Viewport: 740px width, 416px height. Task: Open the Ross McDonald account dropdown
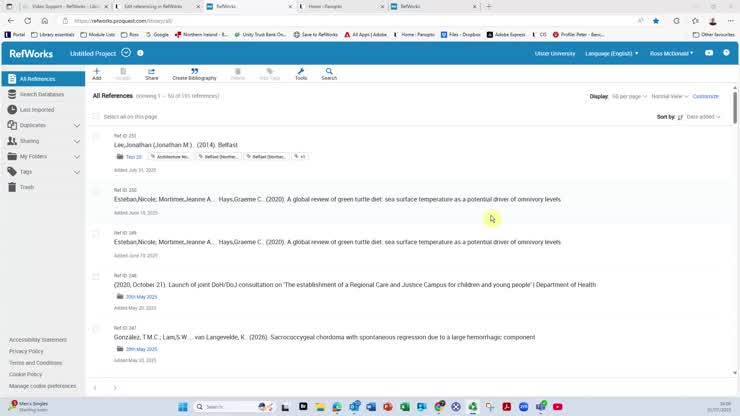pos(672,53)
